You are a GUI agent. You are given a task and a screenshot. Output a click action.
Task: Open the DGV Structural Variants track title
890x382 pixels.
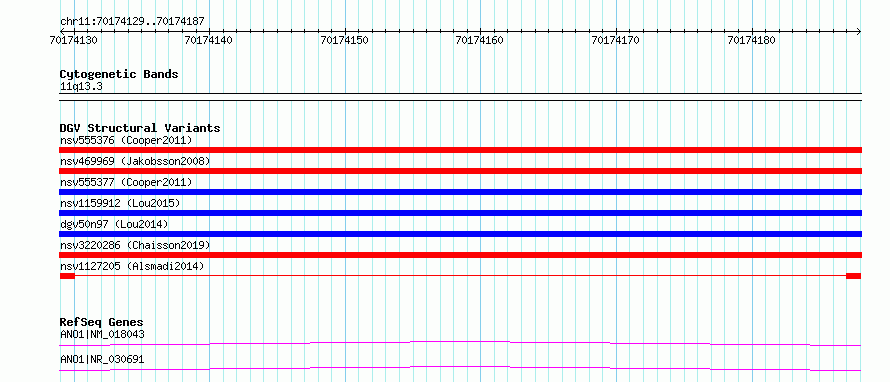(140, 128)
